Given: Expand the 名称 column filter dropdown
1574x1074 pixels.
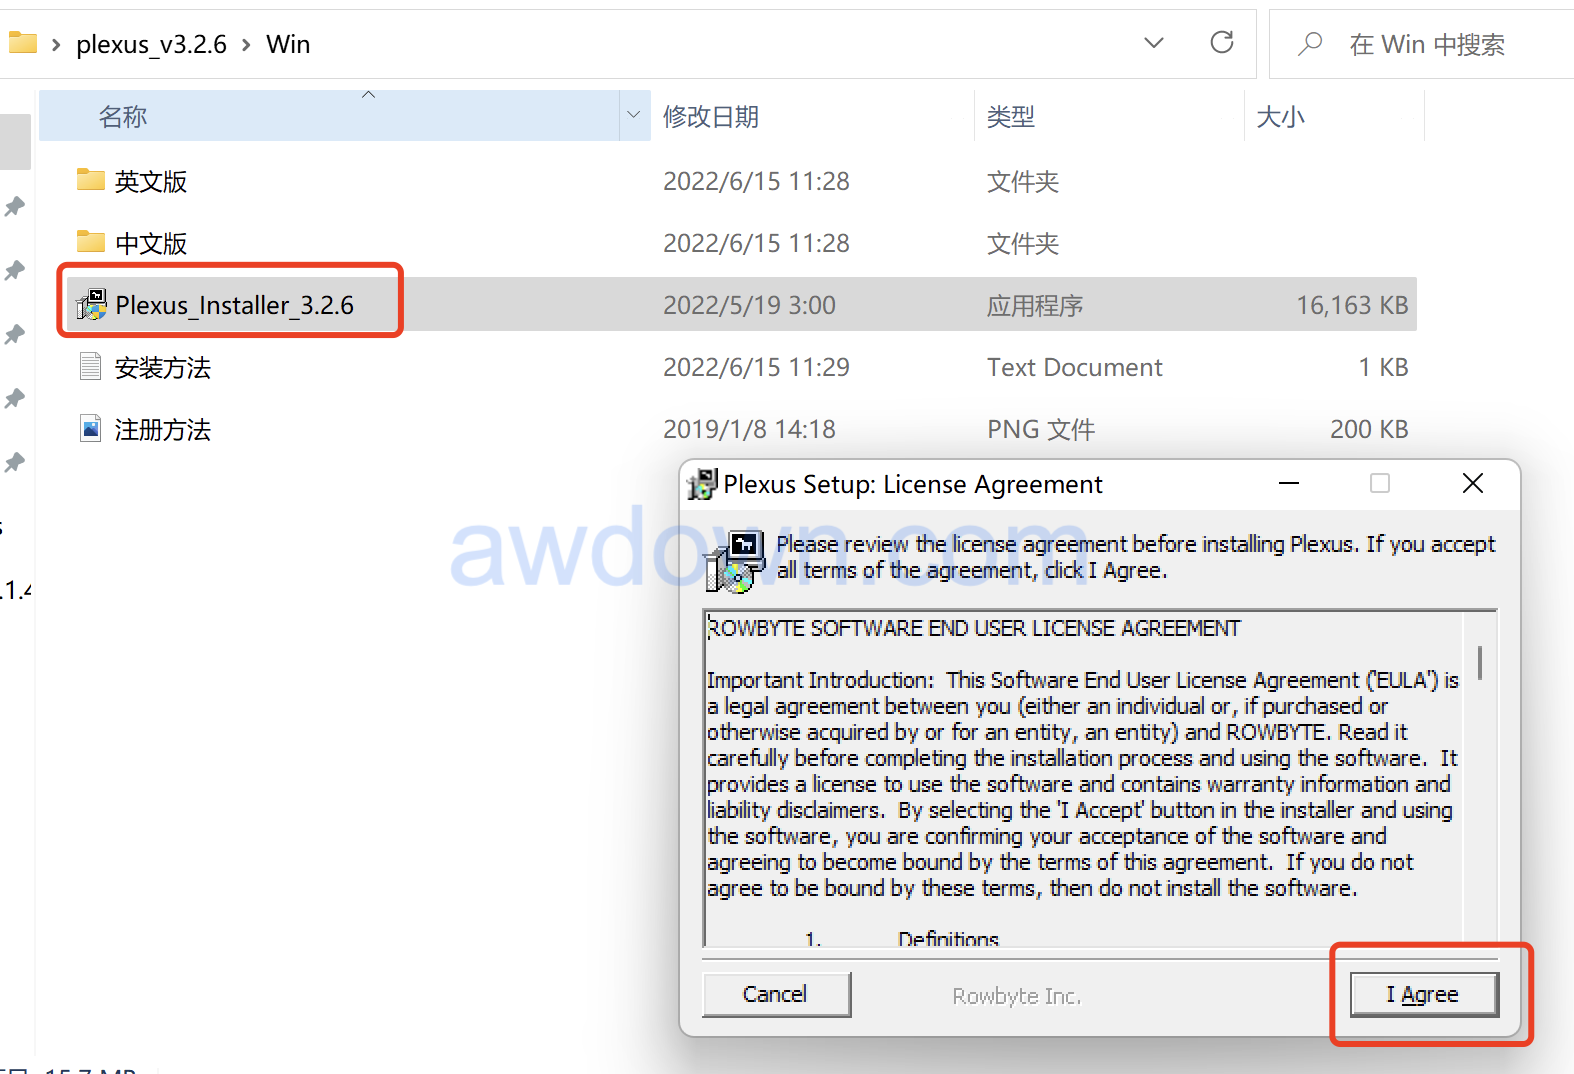Looking at the screenshot, I should 633,115.
